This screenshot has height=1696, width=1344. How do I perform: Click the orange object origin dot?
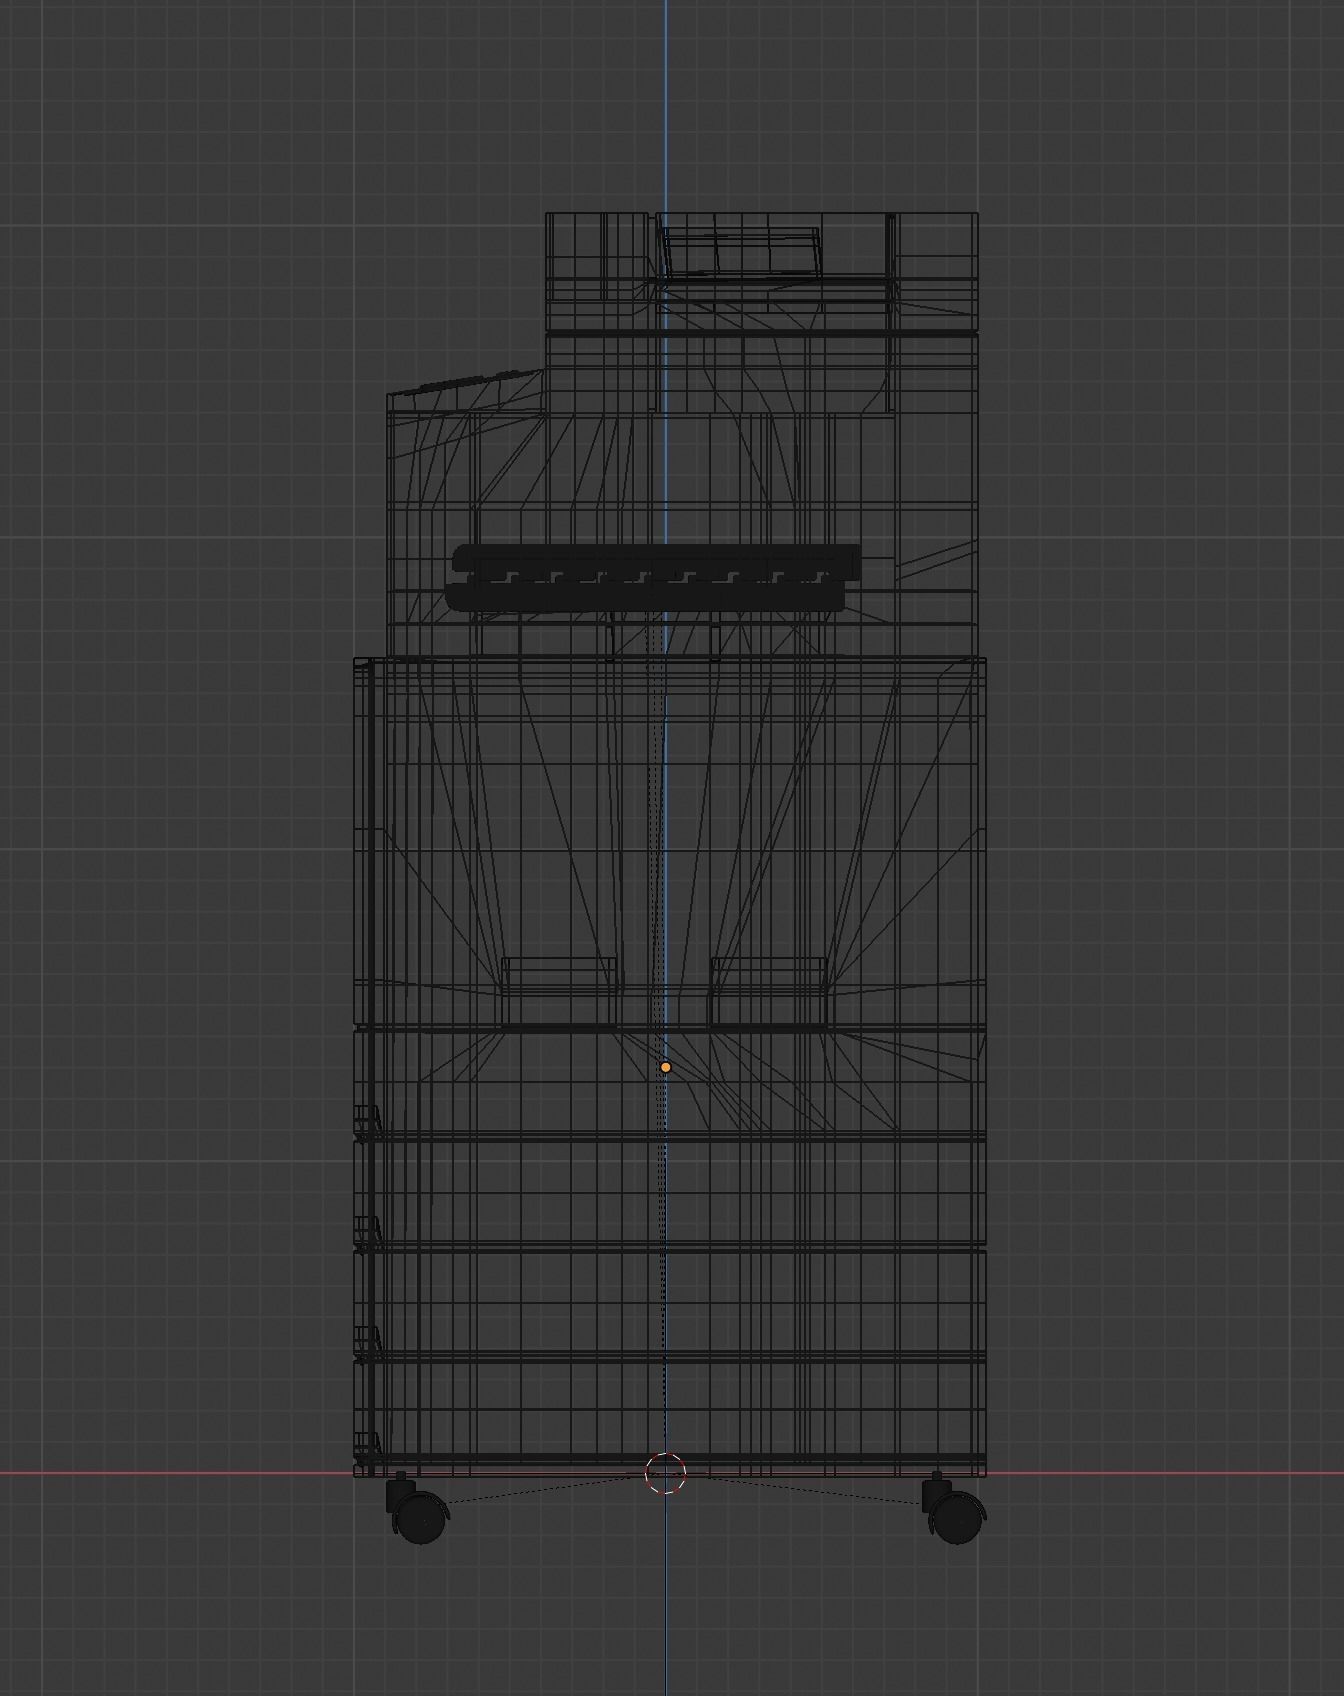pyautogui.click(x=666, y=1068)
